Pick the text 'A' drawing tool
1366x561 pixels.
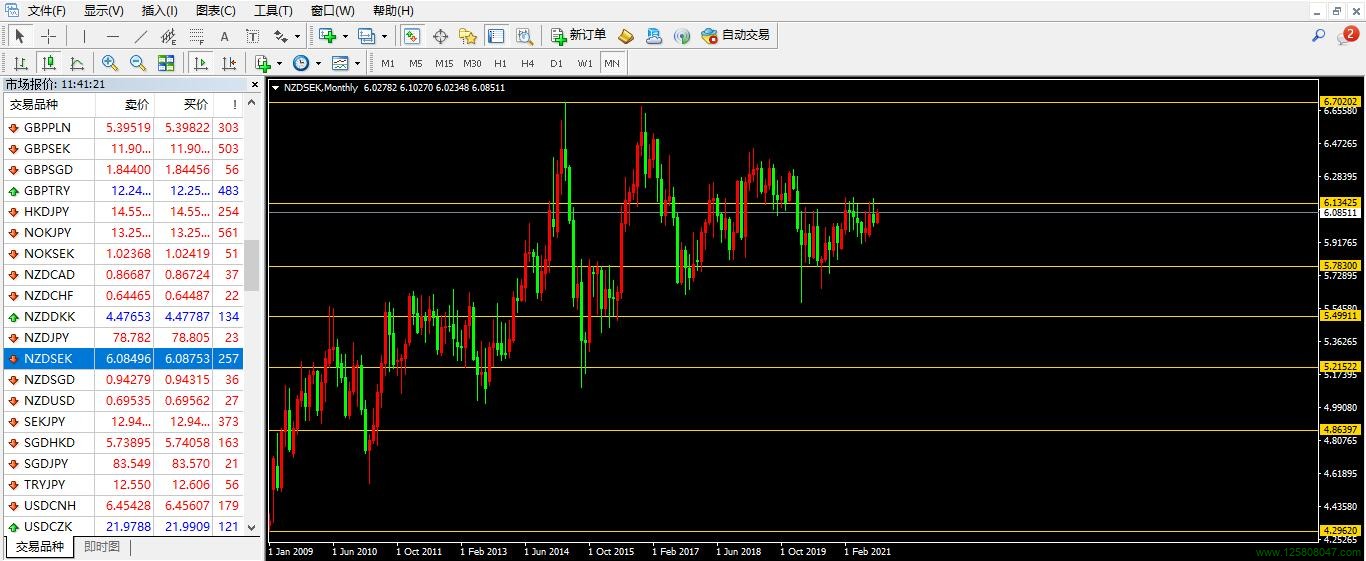pyautogui.click(x=224, y=36)
